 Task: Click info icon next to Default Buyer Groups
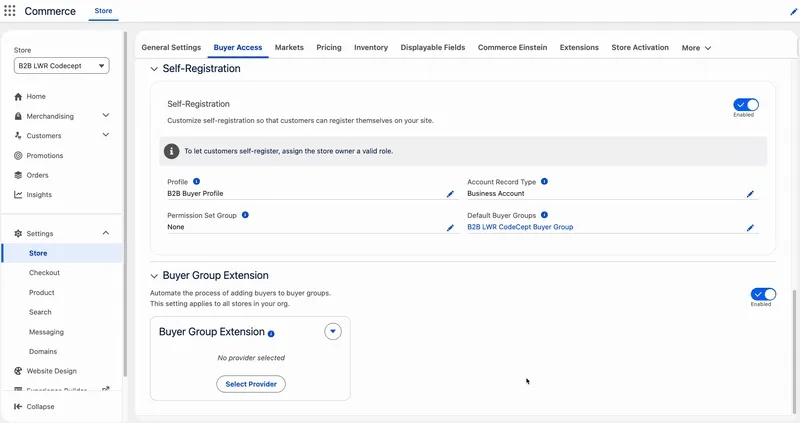pyautogui.click(x=544, y=215)
